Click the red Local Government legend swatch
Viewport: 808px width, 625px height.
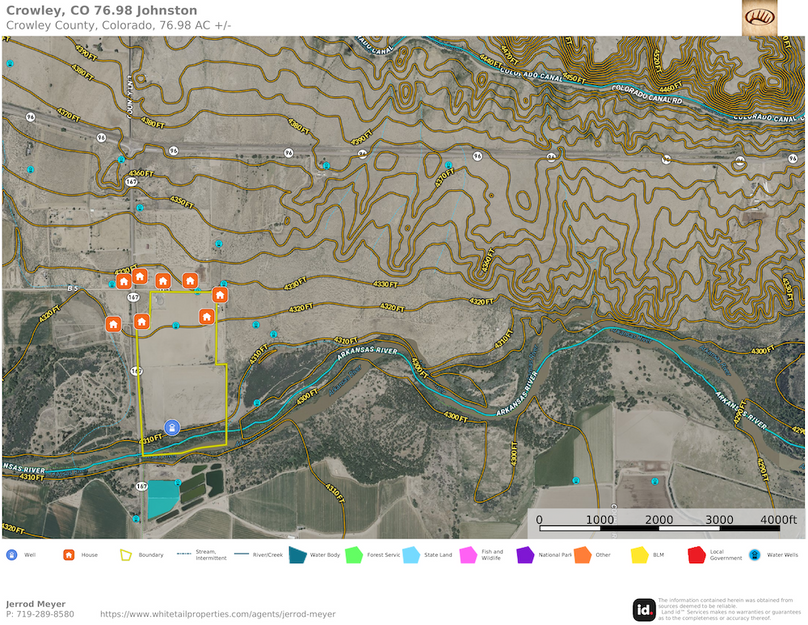point(697,554)
